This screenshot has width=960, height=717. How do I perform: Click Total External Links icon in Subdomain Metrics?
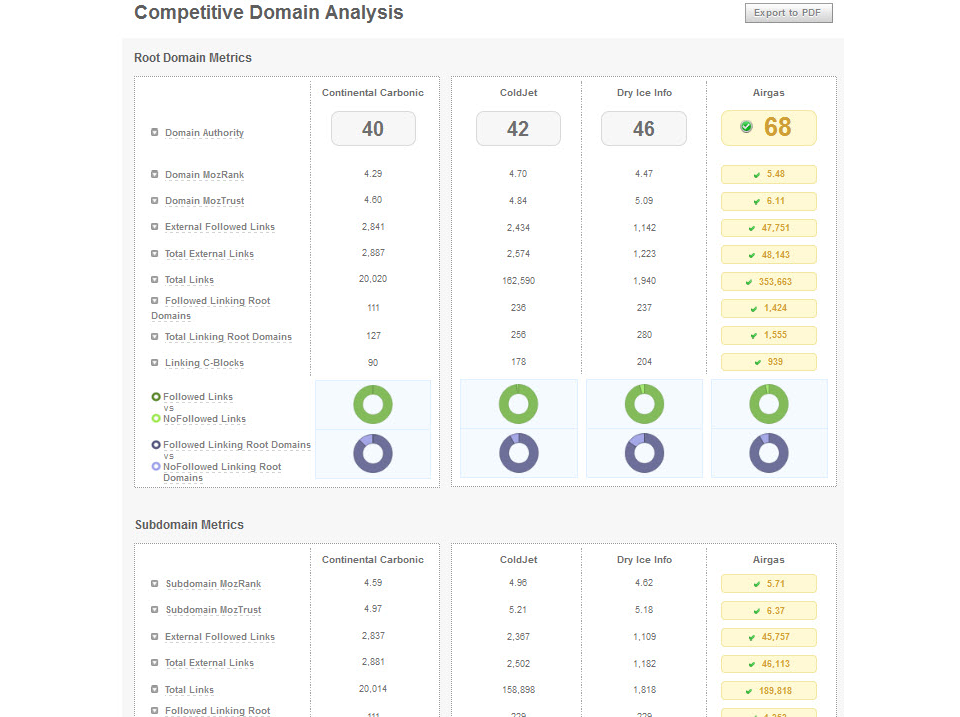pos(154,663)
